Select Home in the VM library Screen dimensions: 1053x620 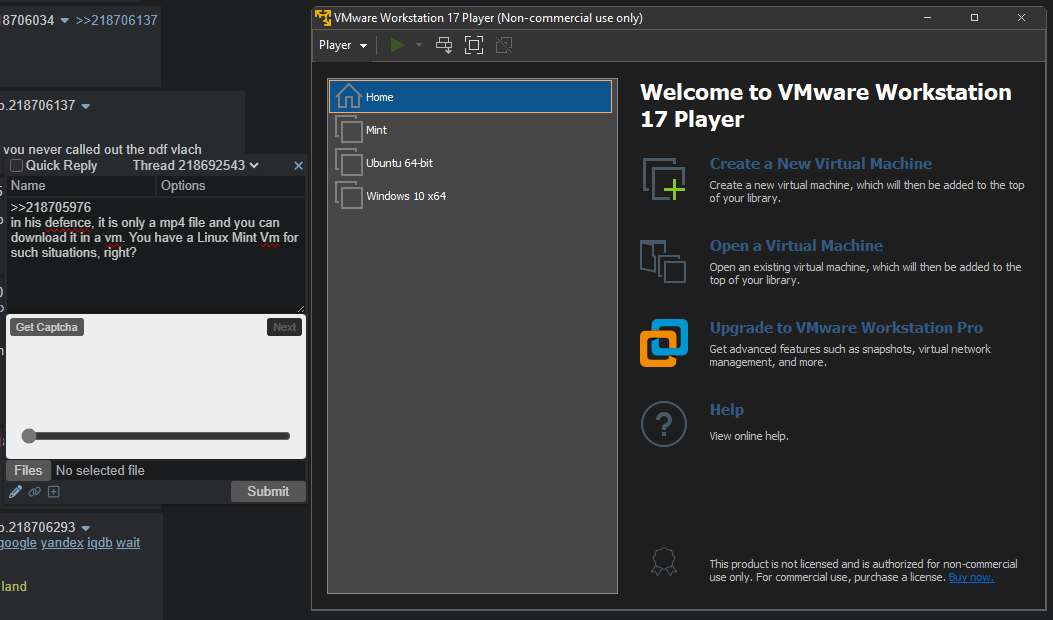coord(470,97)
